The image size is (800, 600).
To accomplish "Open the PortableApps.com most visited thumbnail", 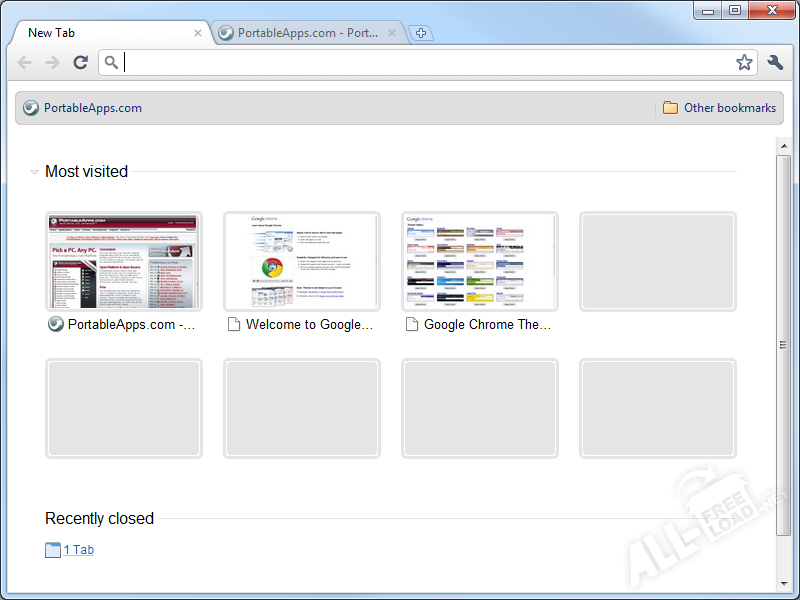I will pos(124,262).
